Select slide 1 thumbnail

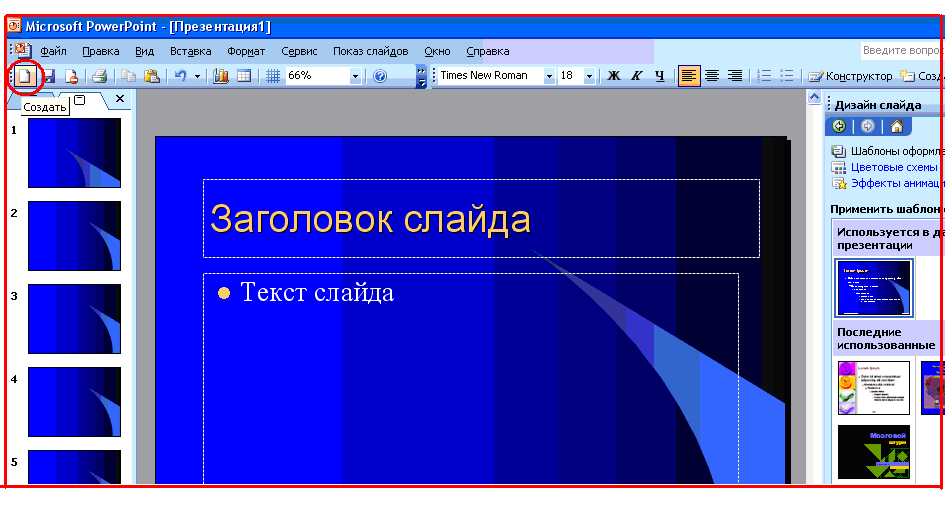point(74,152)
